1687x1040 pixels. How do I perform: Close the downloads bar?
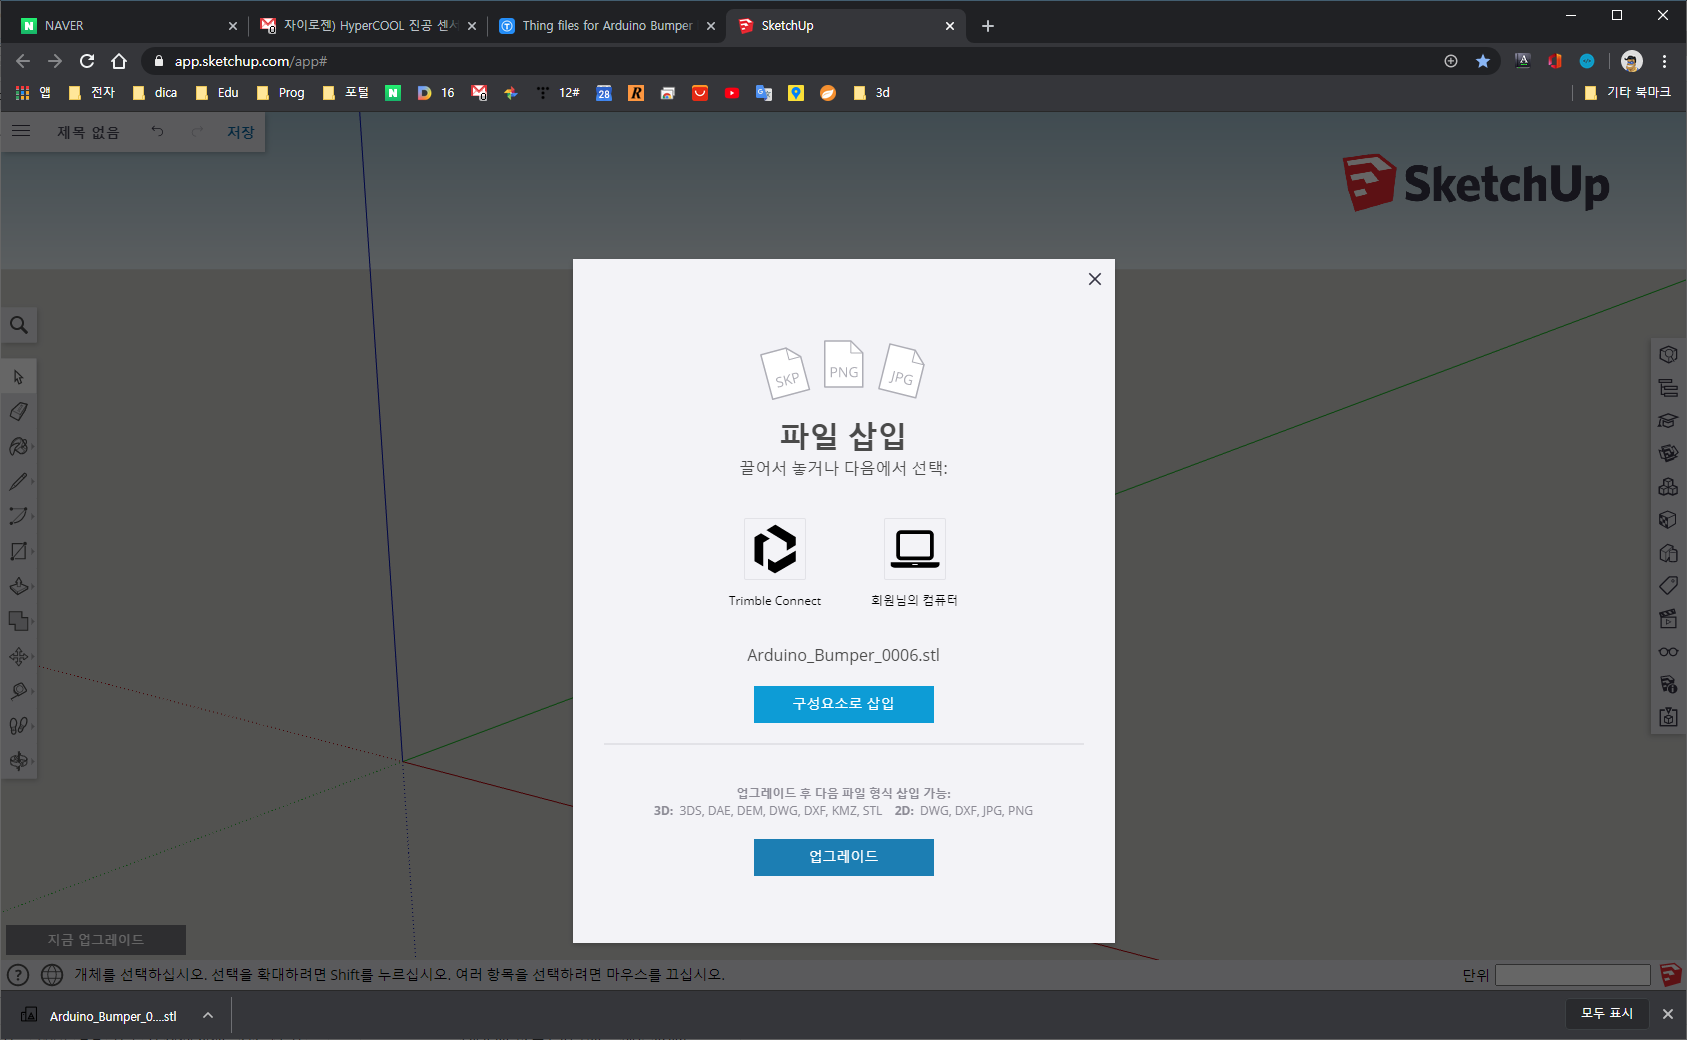click(1667, 1014)
